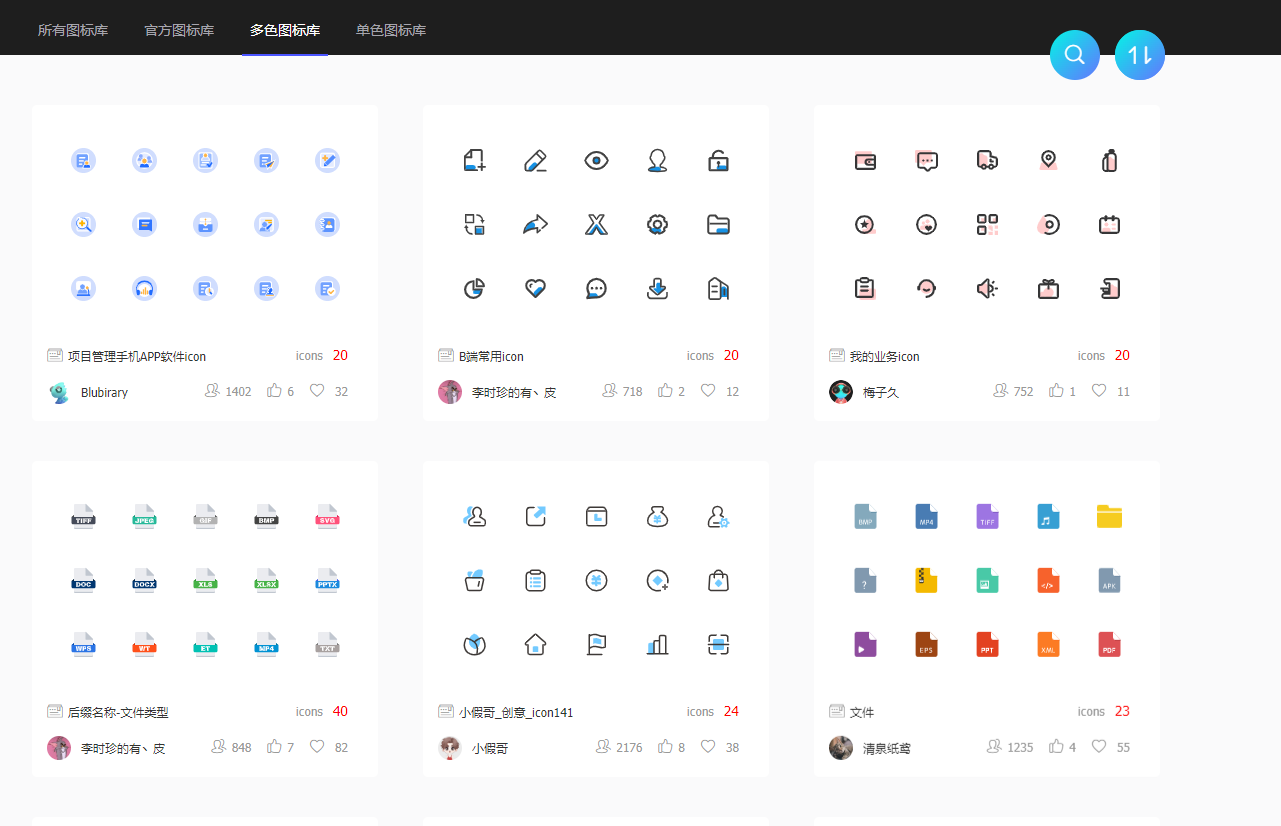Viewport: 1281px width, 826px height.
Task: Open 我的业务icon library title
Action: [x=884, y=356]
